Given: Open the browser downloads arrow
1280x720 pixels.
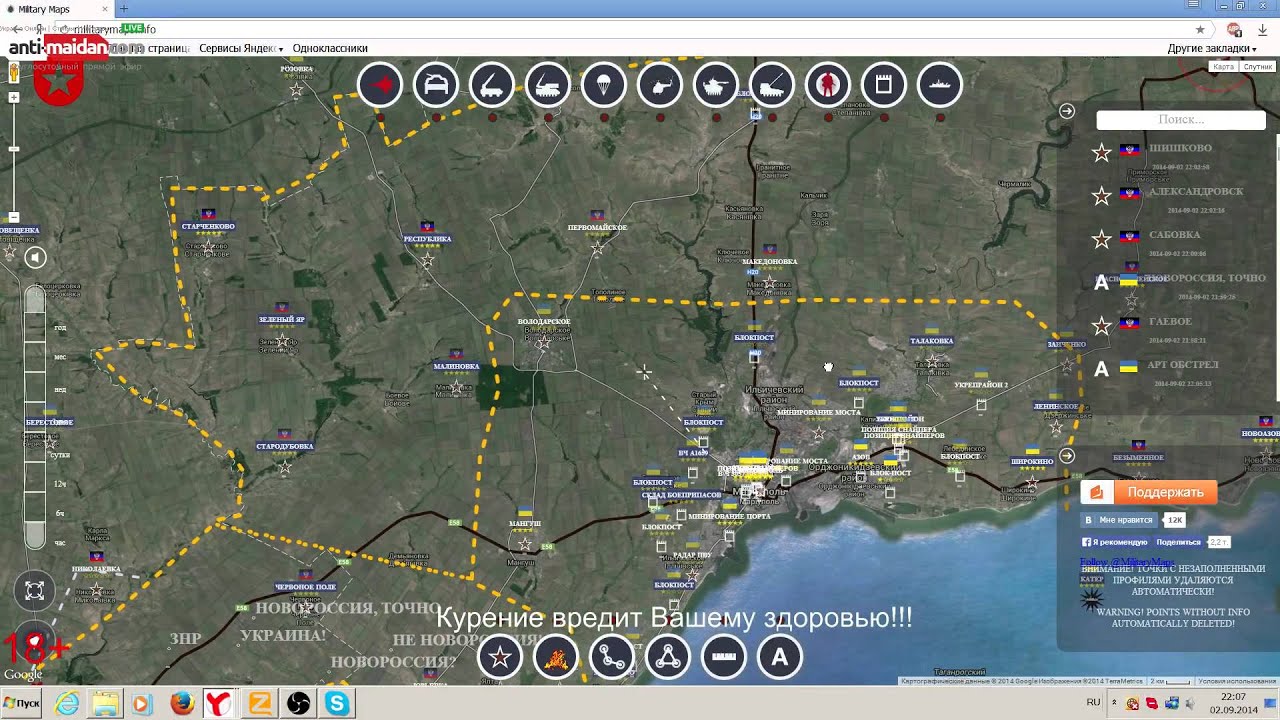Looking at the screenshot, I should (1263, 30).
